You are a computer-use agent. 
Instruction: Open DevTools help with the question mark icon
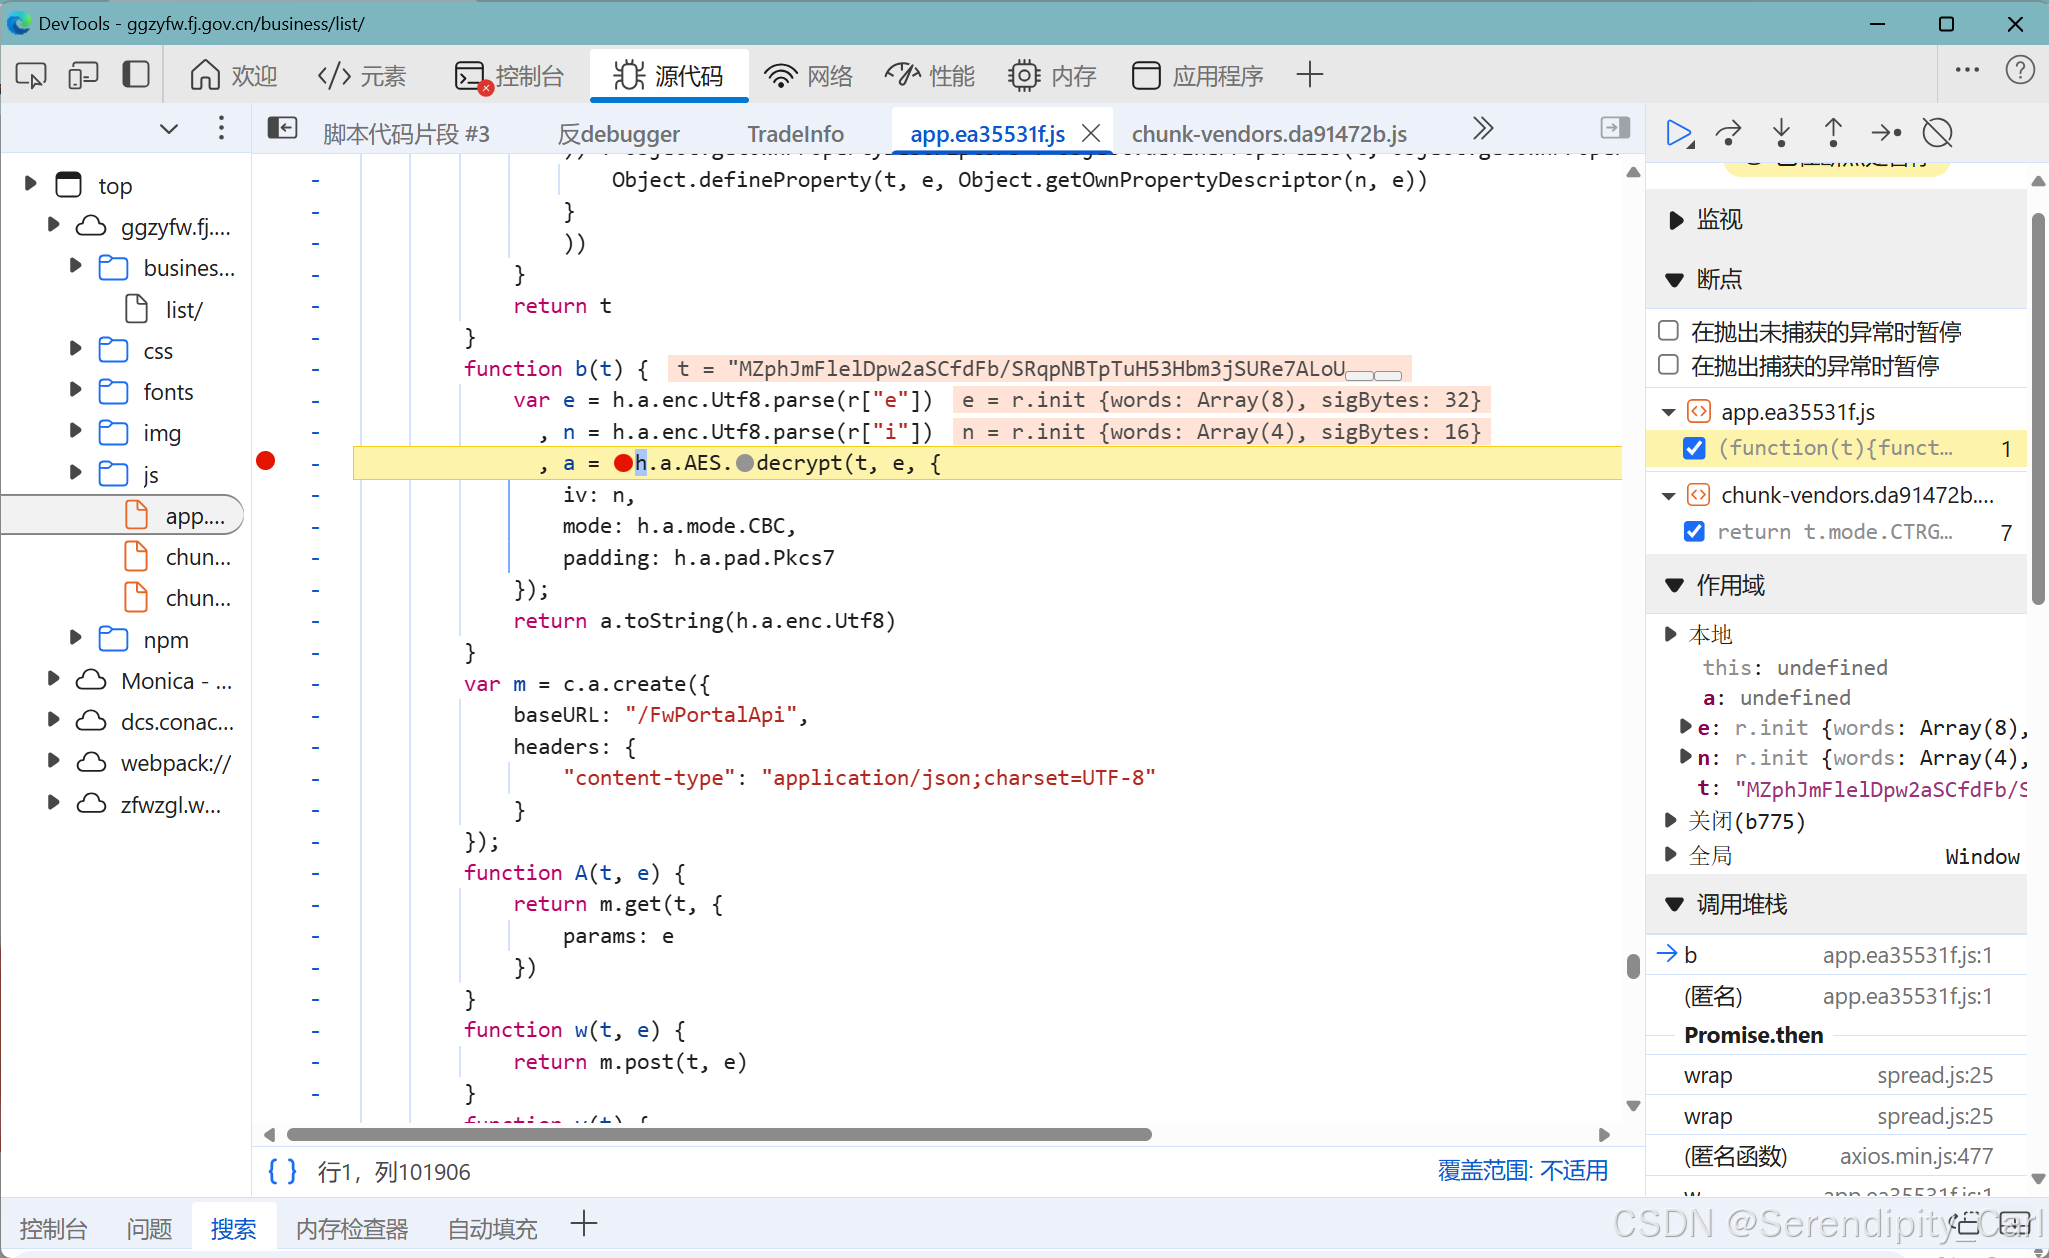[x=2021, y=70]
